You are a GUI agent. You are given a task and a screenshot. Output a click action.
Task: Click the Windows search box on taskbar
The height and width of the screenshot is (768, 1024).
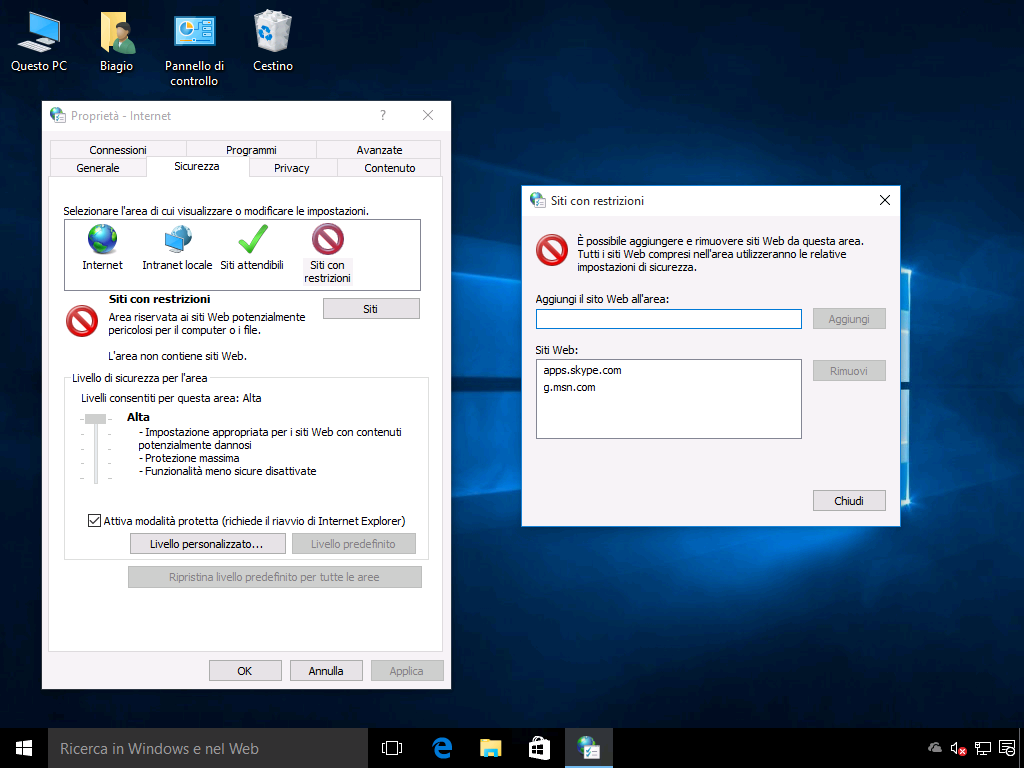[208, 748]
